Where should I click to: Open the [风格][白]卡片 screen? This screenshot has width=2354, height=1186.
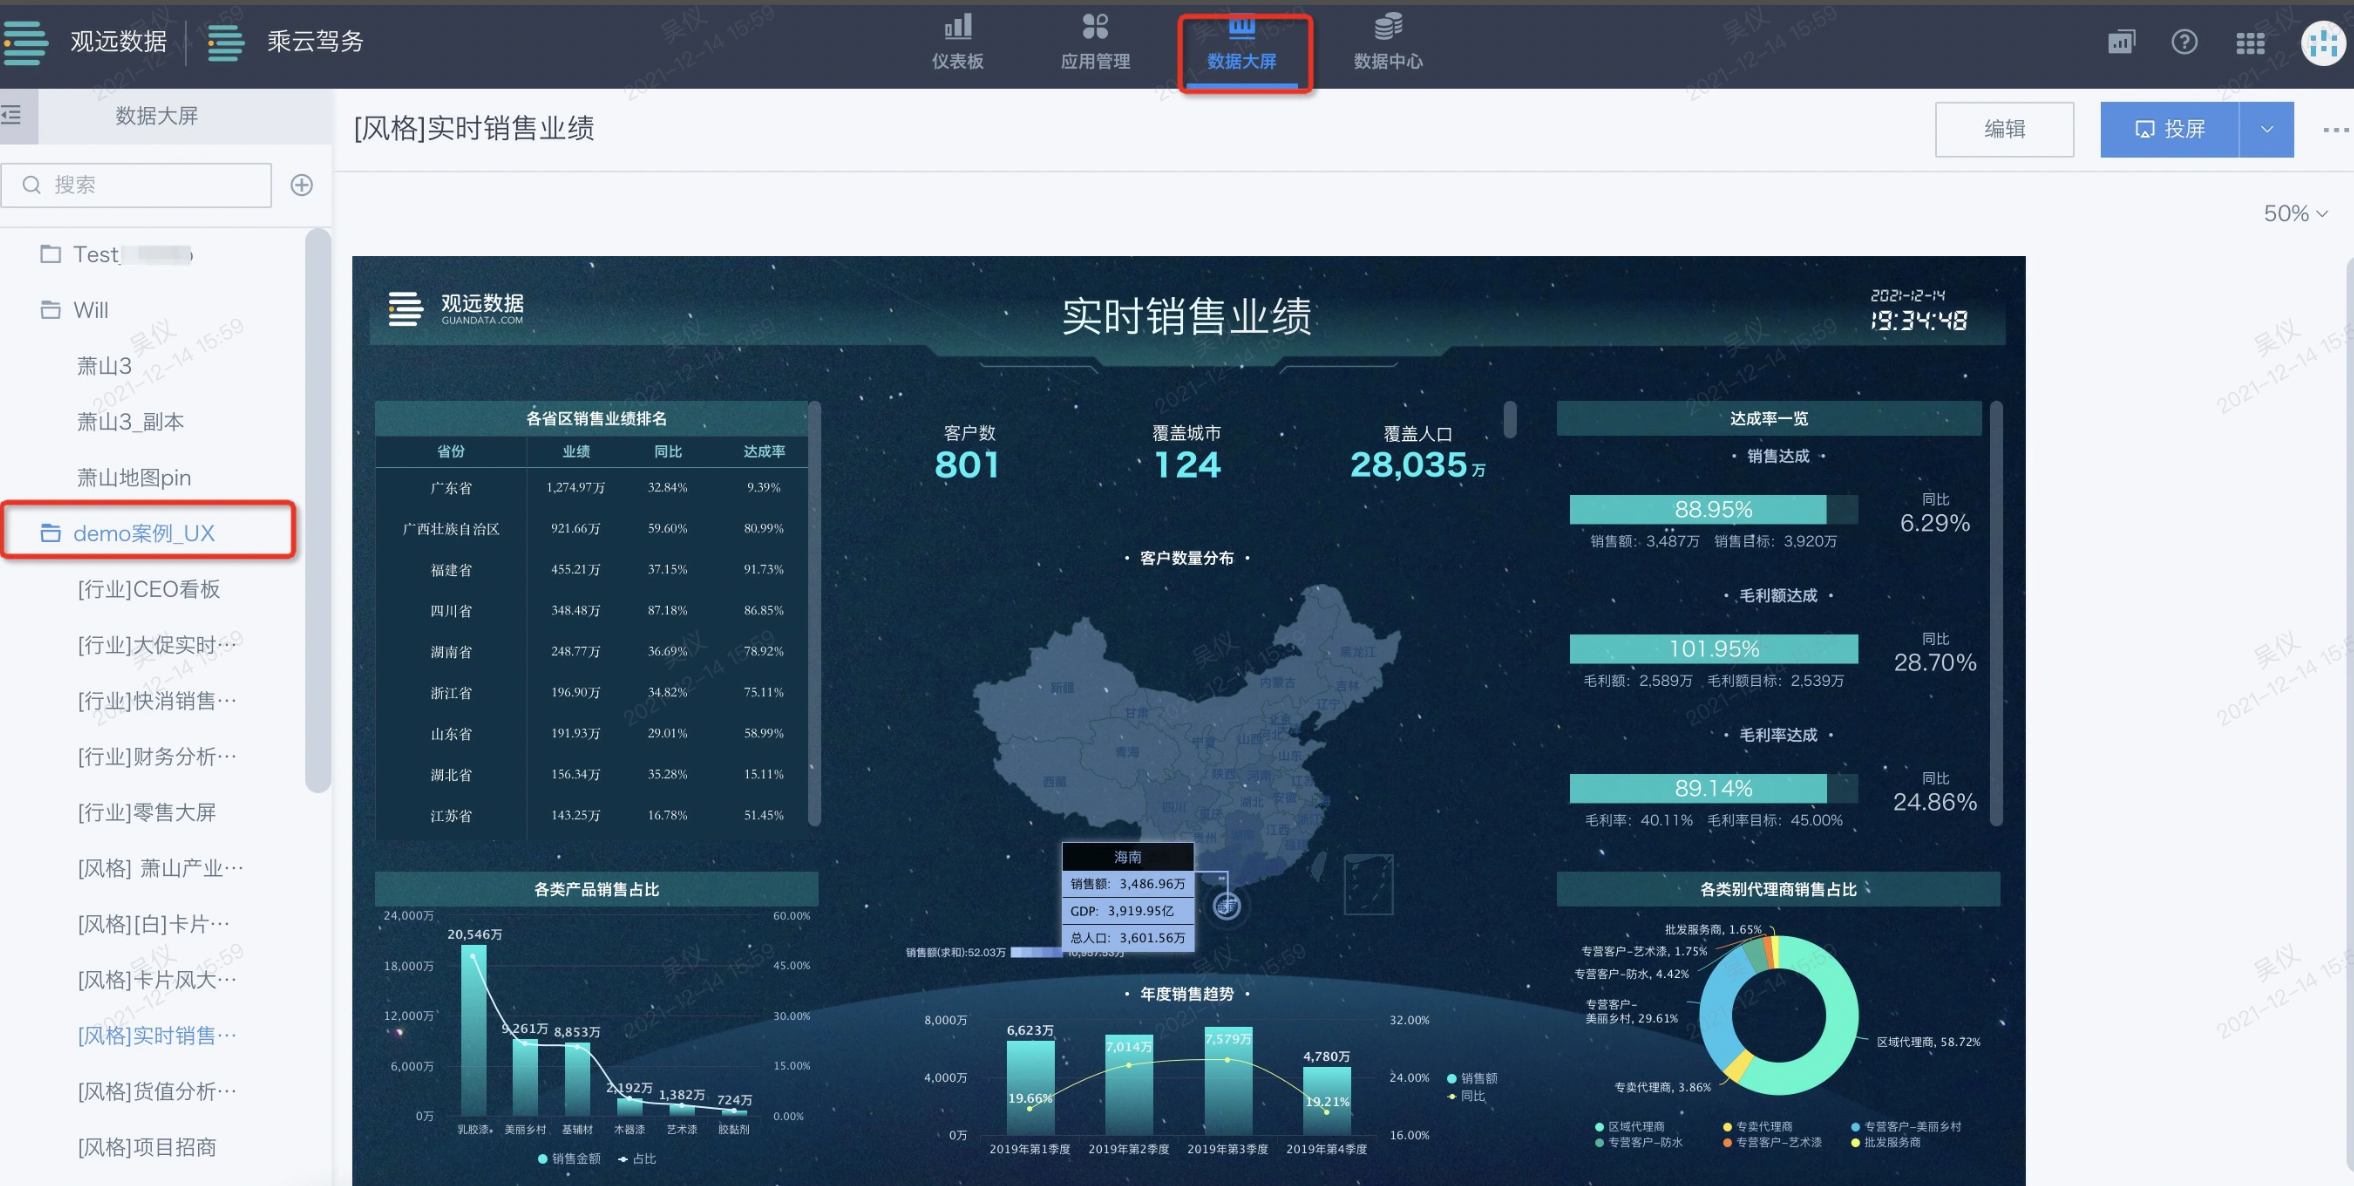click(x=153, y=924)
